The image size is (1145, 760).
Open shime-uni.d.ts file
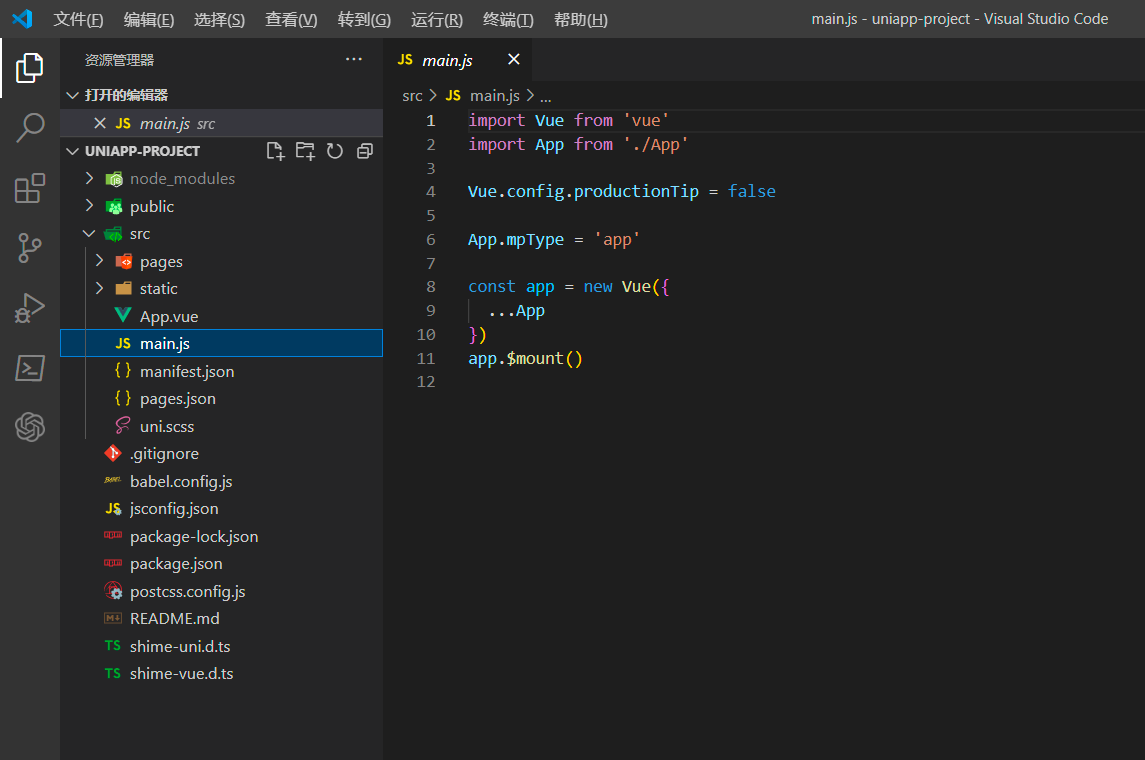point(221,646)
